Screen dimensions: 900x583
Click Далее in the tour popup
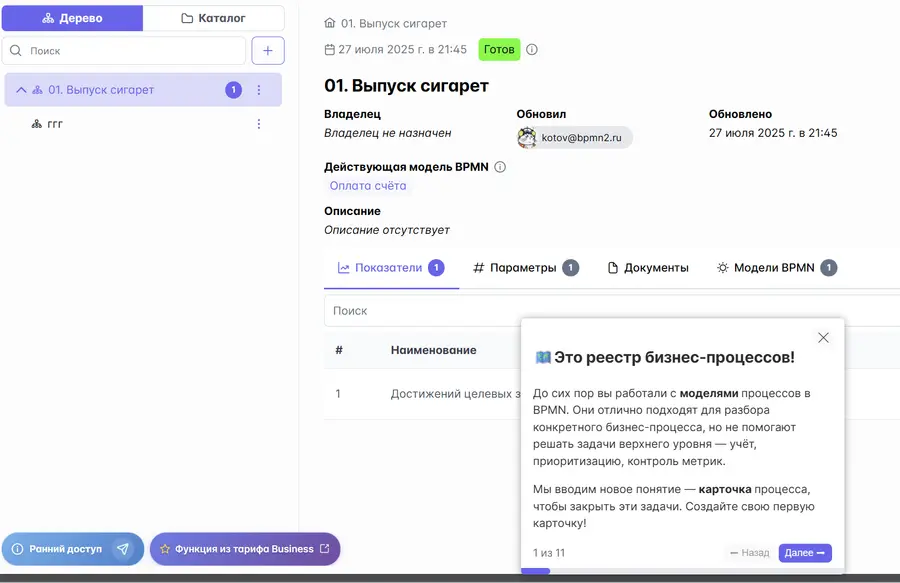[805, 553]
